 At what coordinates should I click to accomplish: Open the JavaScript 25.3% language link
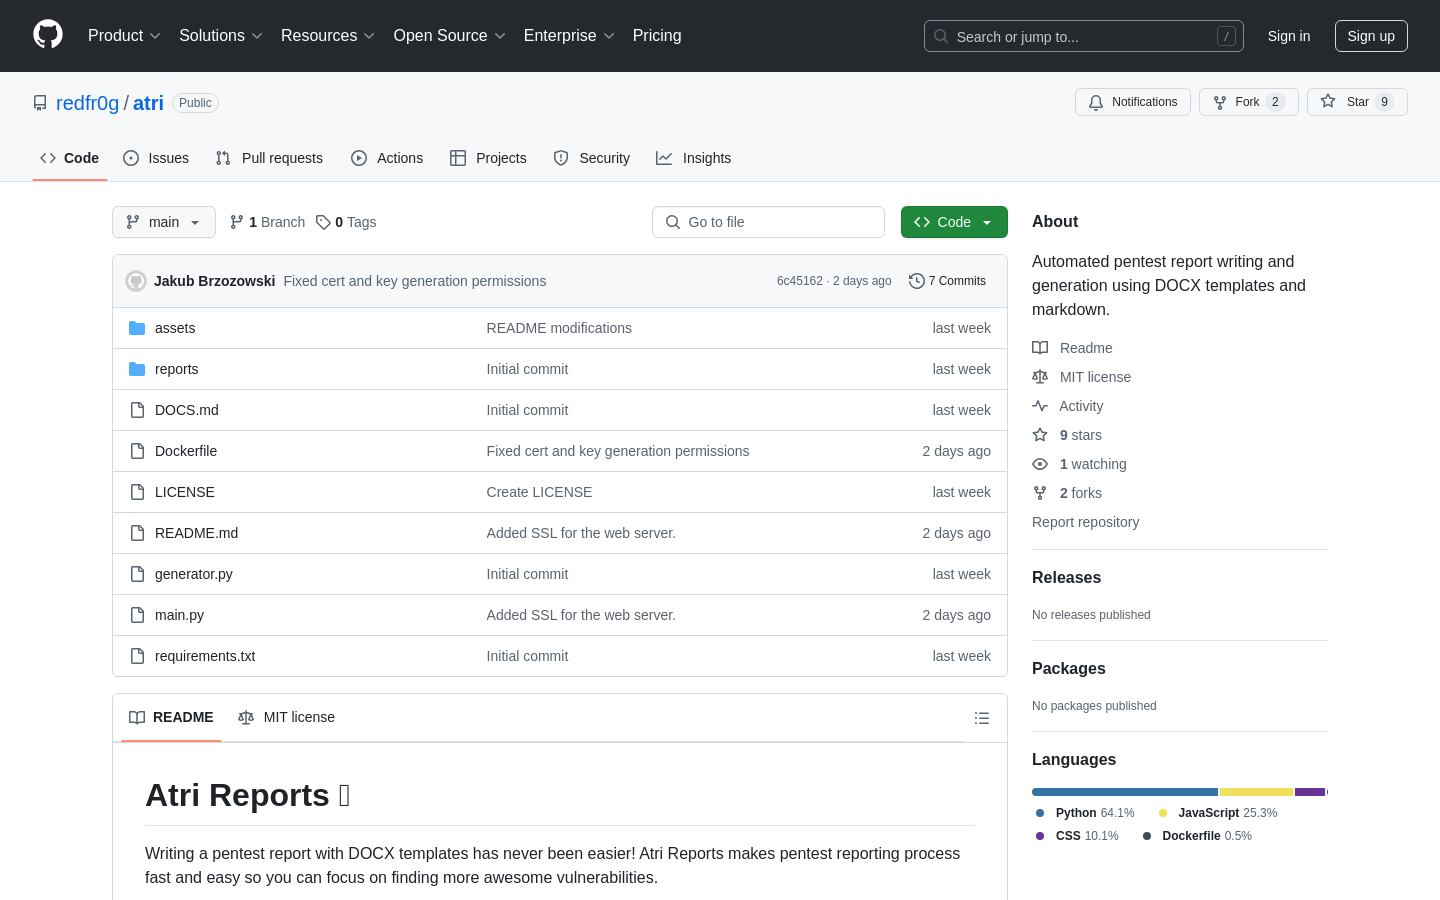tap(1217, 813)
